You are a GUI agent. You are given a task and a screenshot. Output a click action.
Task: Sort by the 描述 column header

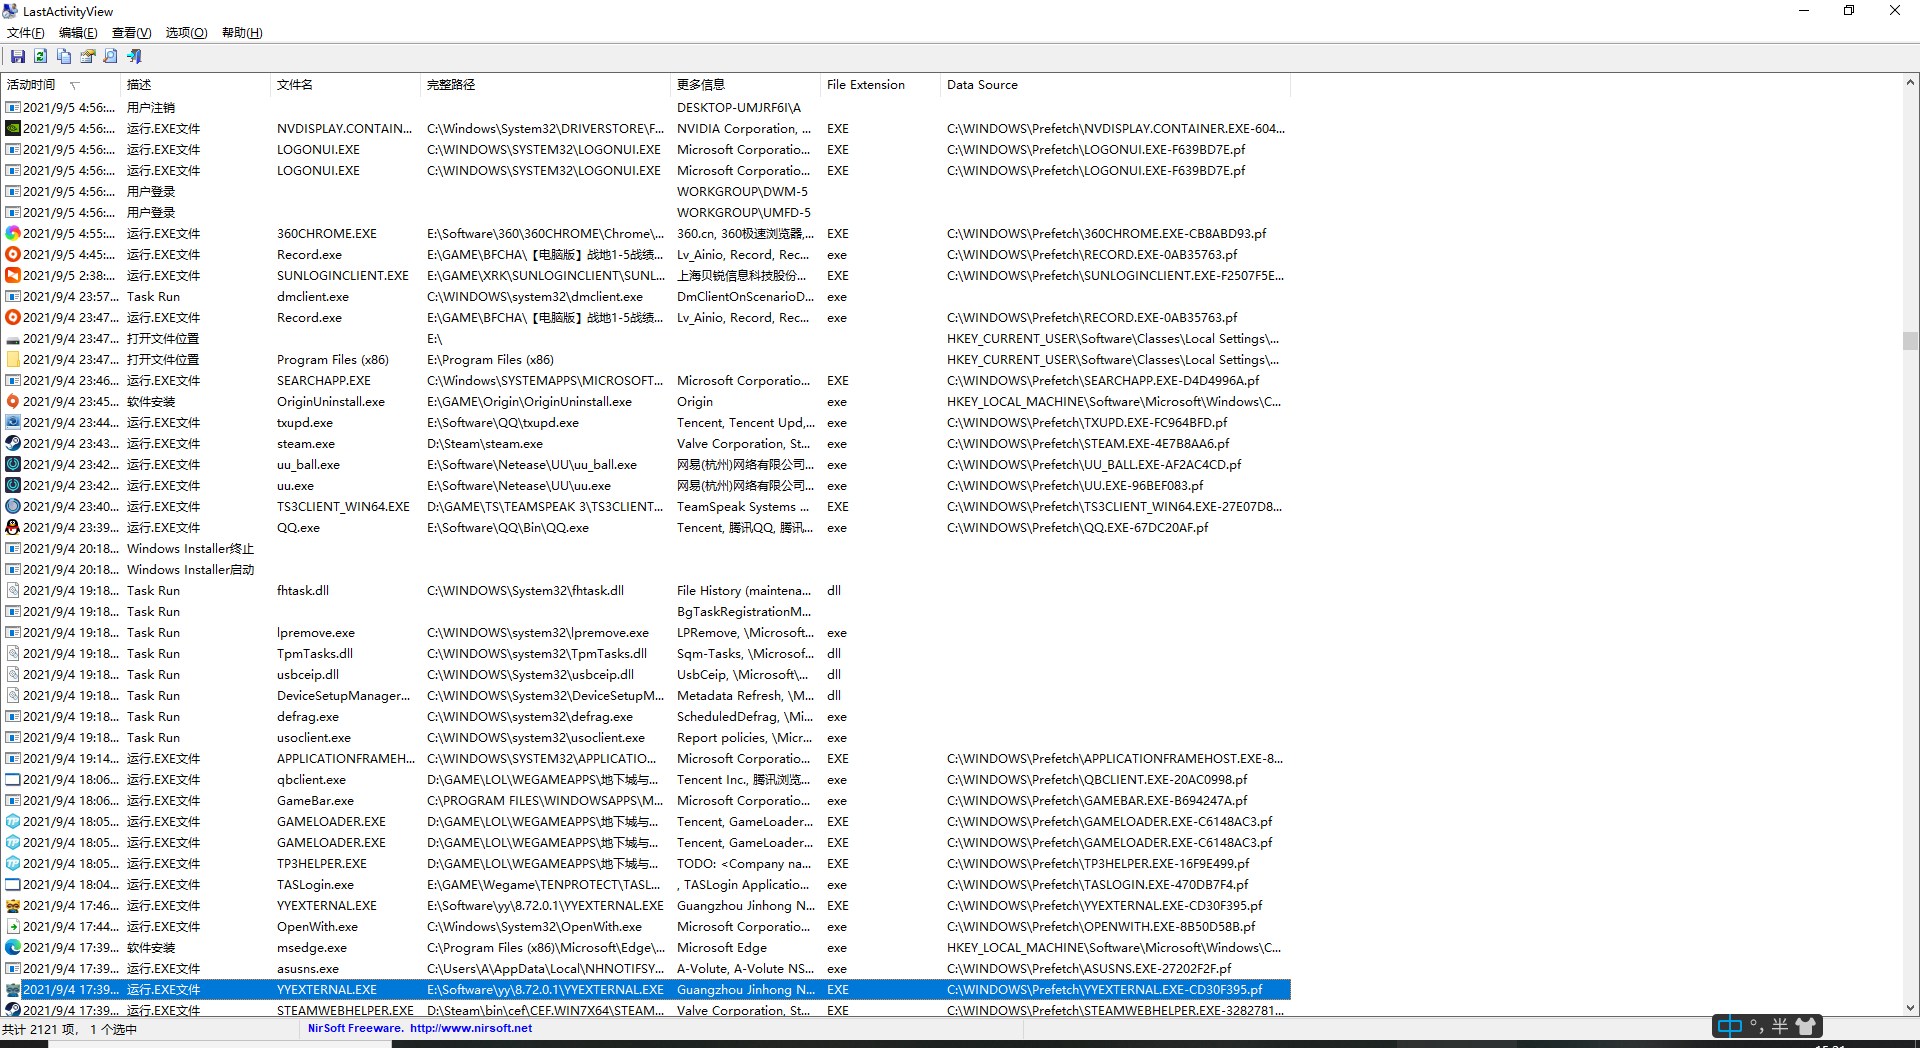click(195, 85)
